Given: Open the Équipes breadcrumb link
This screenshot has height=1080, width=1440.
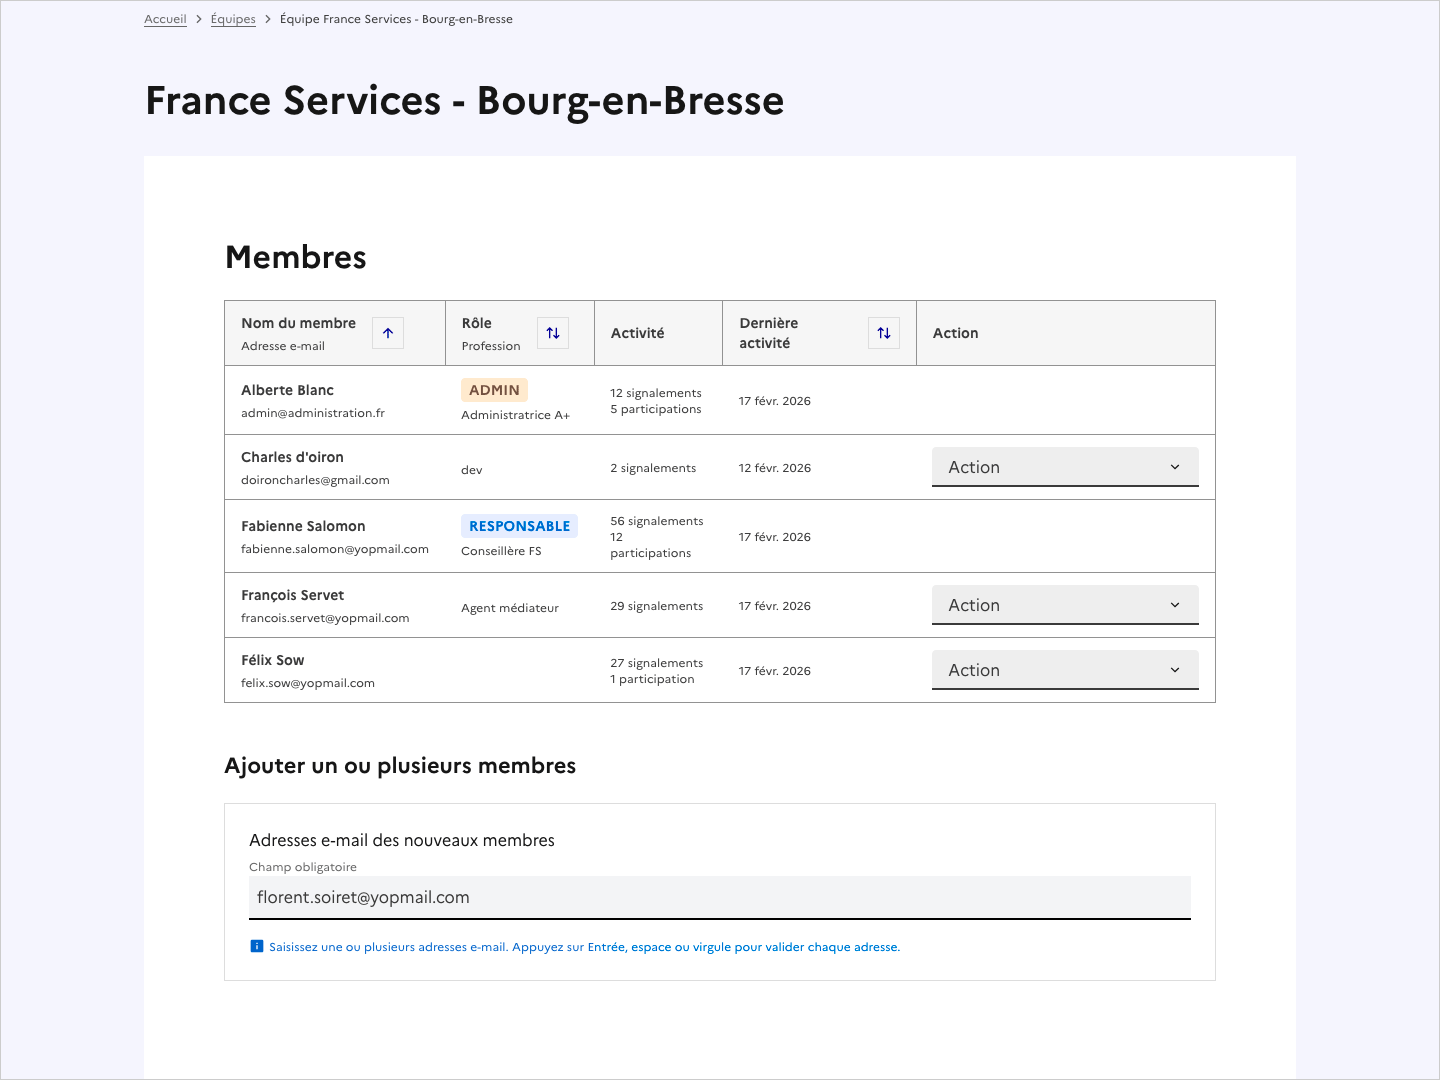Looking at the screenshot, I should 233,19.
